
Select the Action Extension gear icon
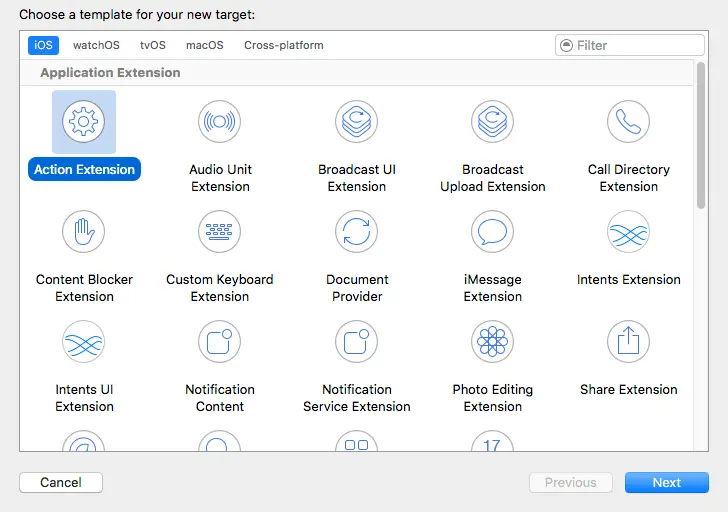point(84,122)
